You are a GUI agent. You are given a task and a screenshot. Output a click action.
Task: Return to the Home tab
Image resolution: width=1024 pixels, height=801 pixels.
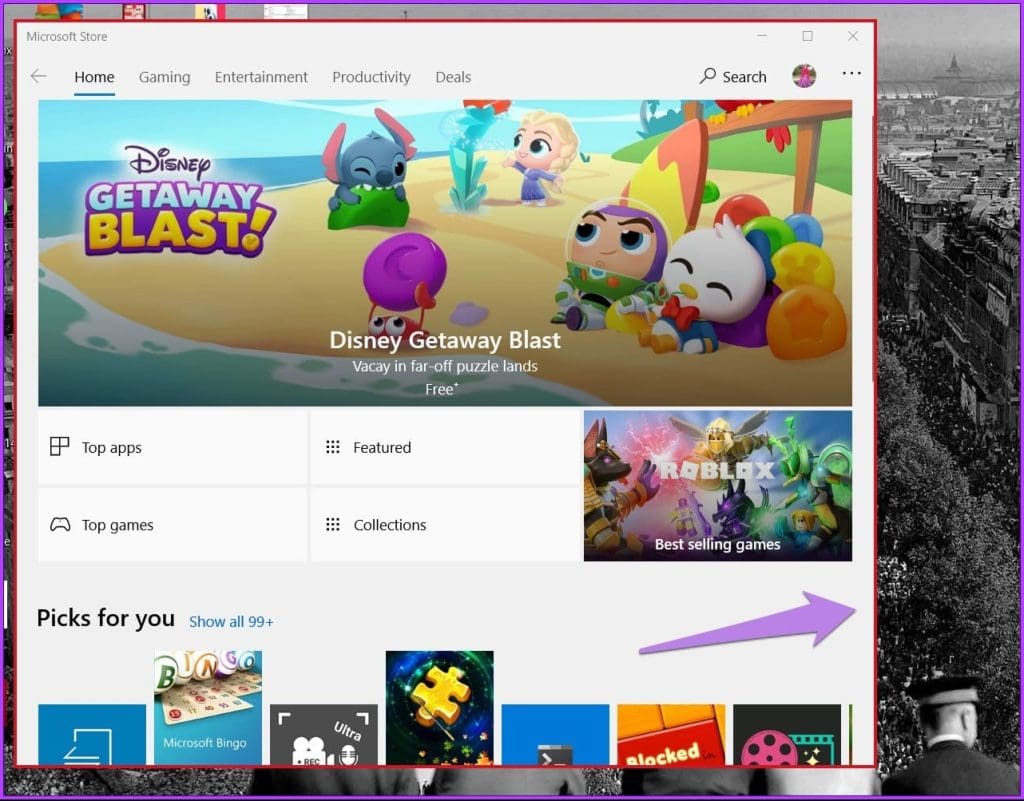point(94,77)
